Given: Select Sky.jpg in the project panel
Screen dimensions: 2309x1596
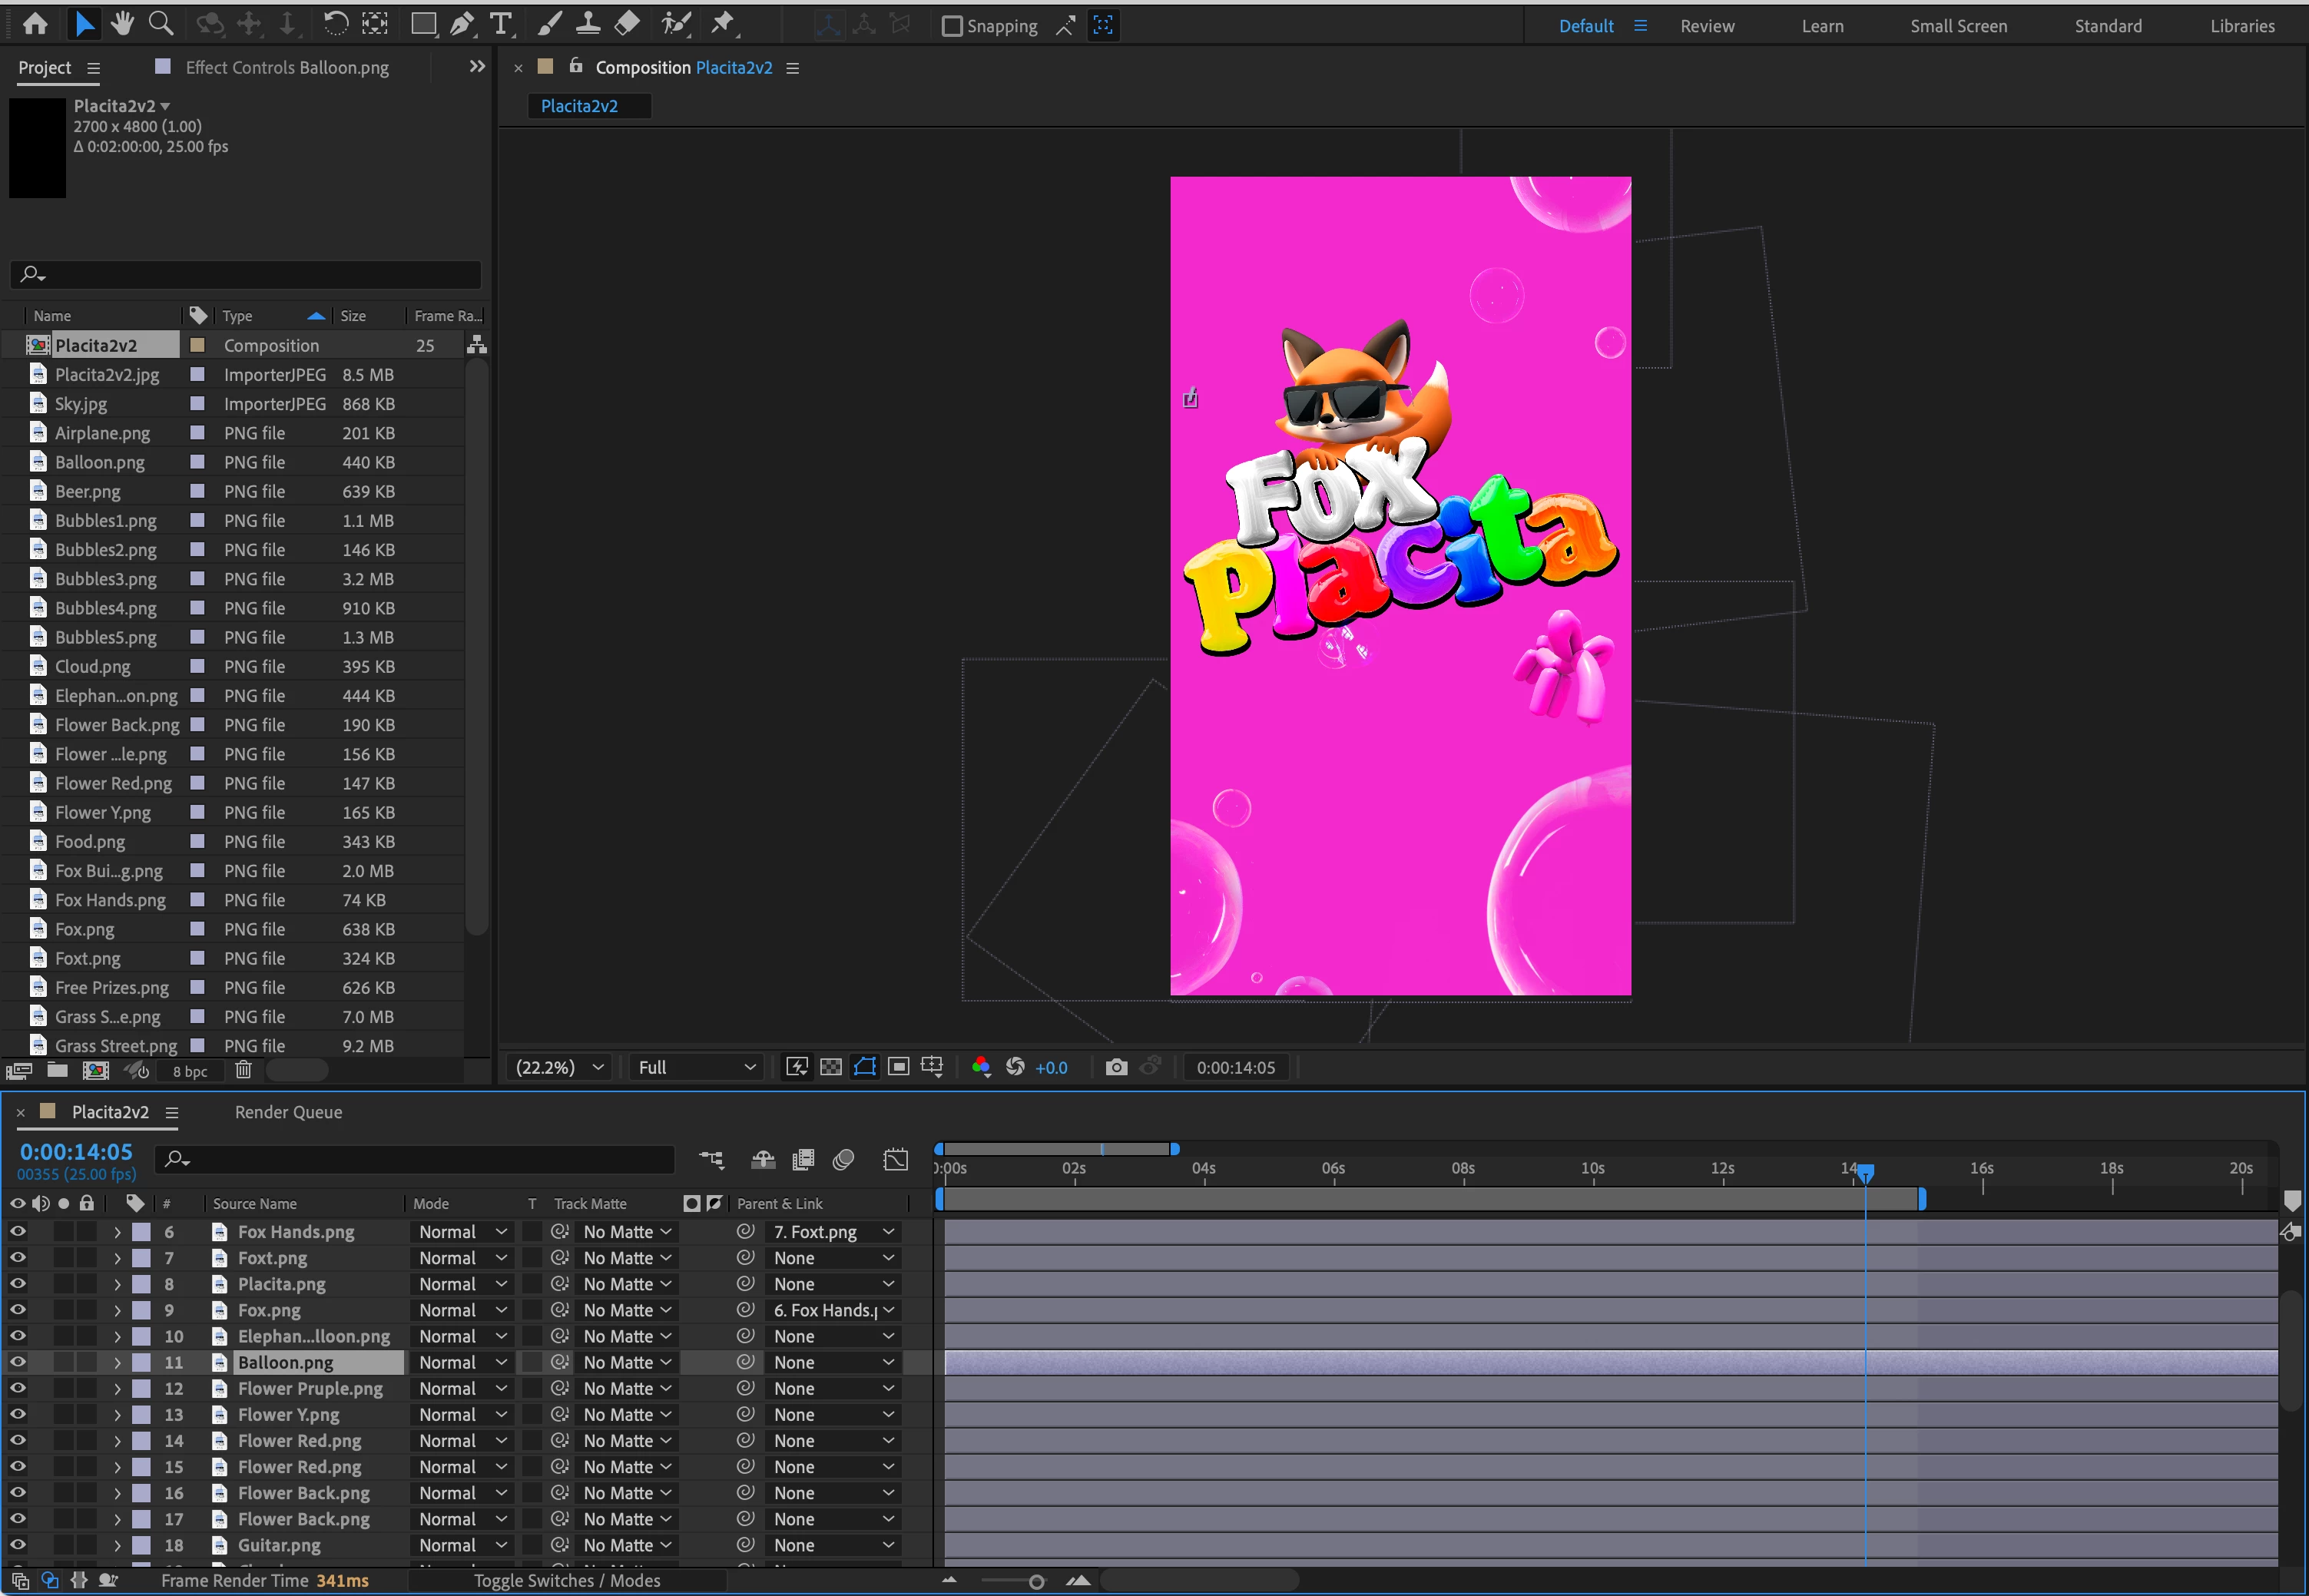Looking at the screenshot, I should [81, 404].
